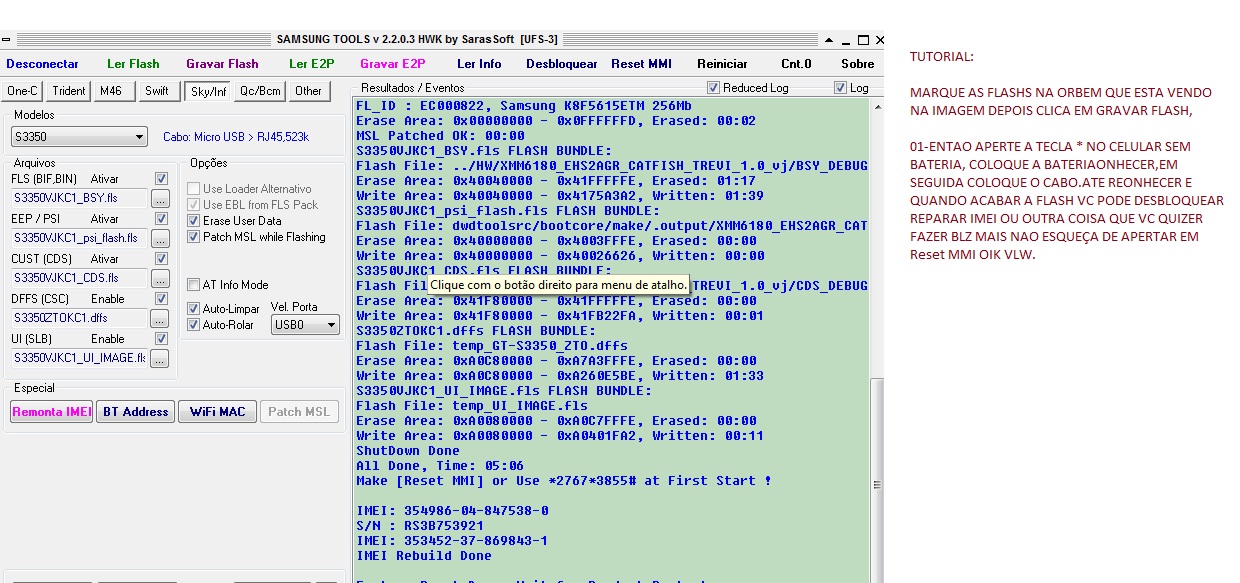Switch to the Trident tab
Viewport: 1240px width, 583px height.
pos(69,91)
